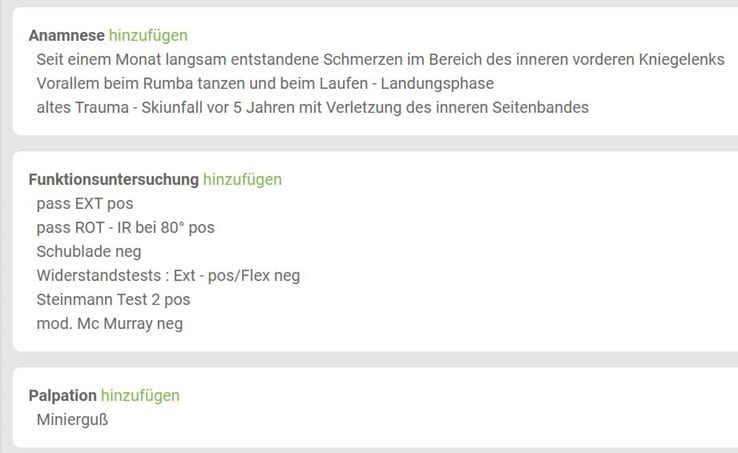738x453 pixels.
Task: Click the word Seitenbandes in the trauma line
Action: (x=540, y=107)
